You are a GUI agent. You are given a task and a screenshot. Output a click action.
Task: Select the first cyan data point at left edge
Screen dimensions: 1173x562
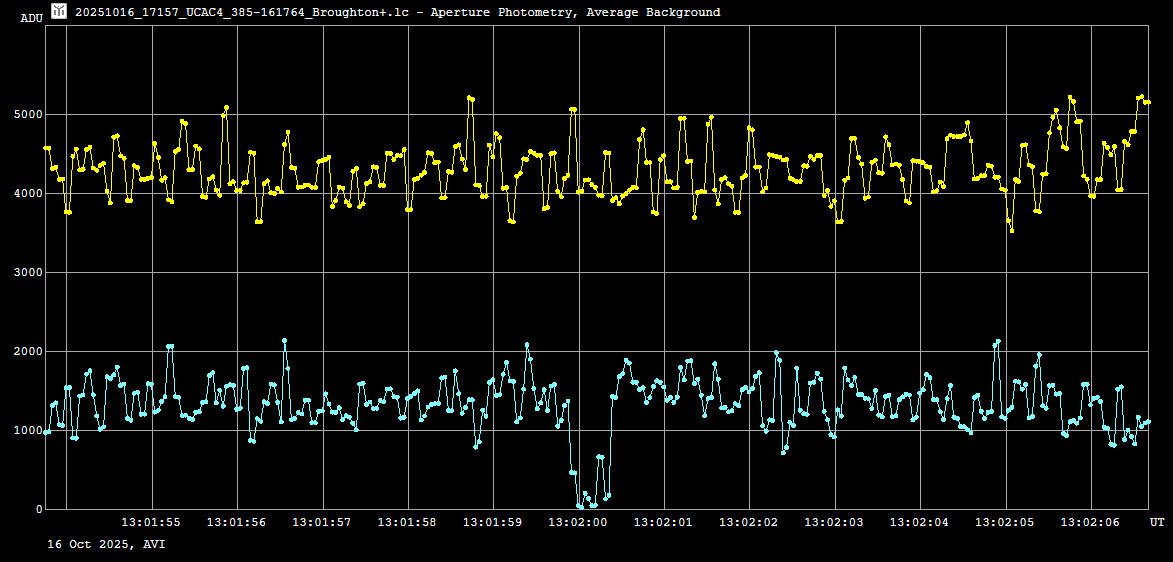[46, 432]
